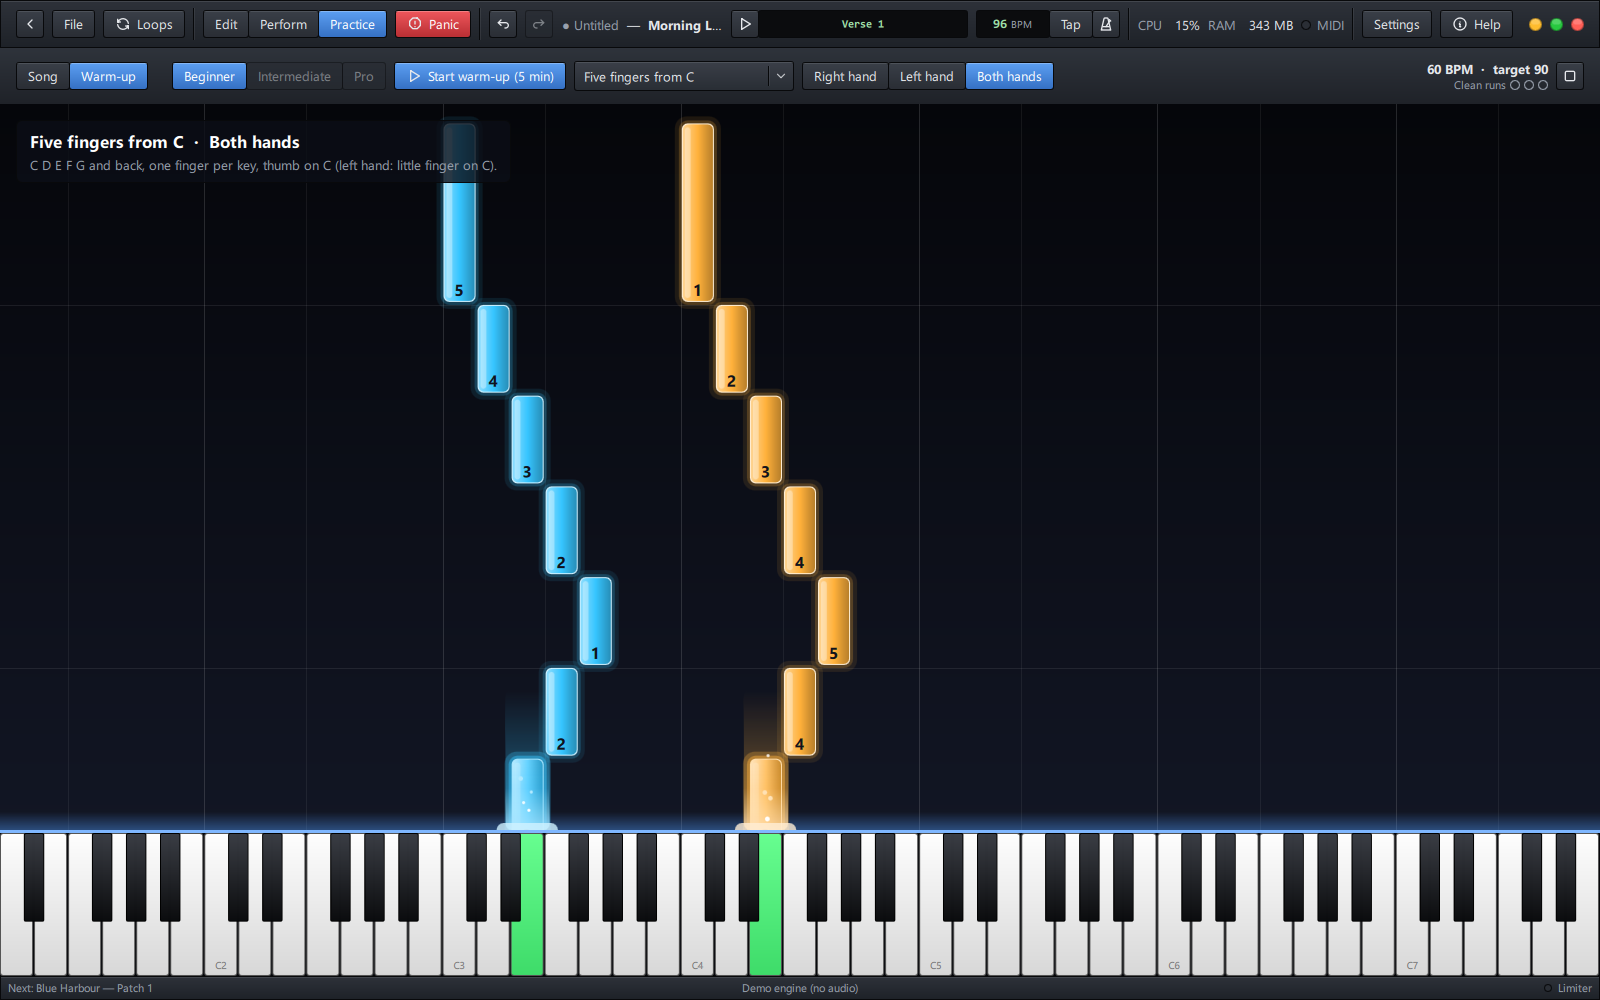
Task: Start the 5 minute warm-up
Action: point(480,76)
